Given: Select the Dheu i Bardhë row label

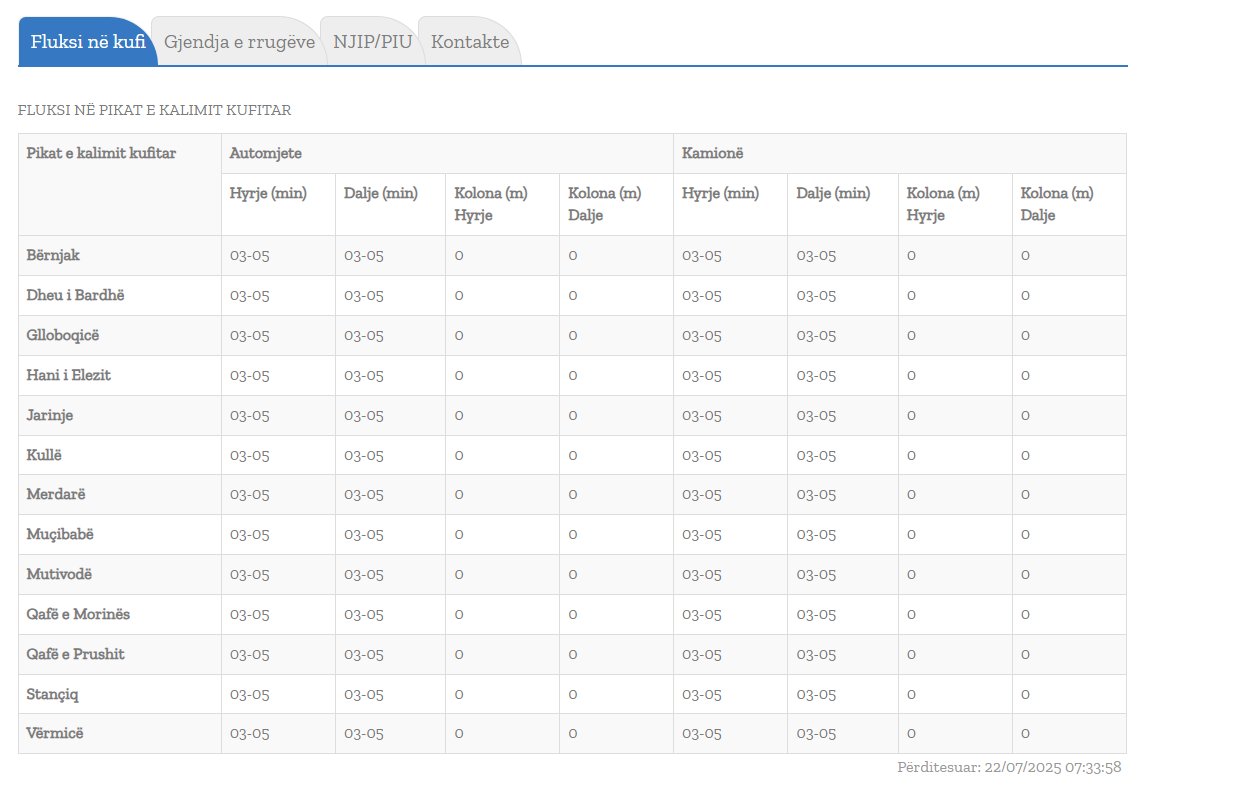Looking at the screenshot, I should pos(75,295).
